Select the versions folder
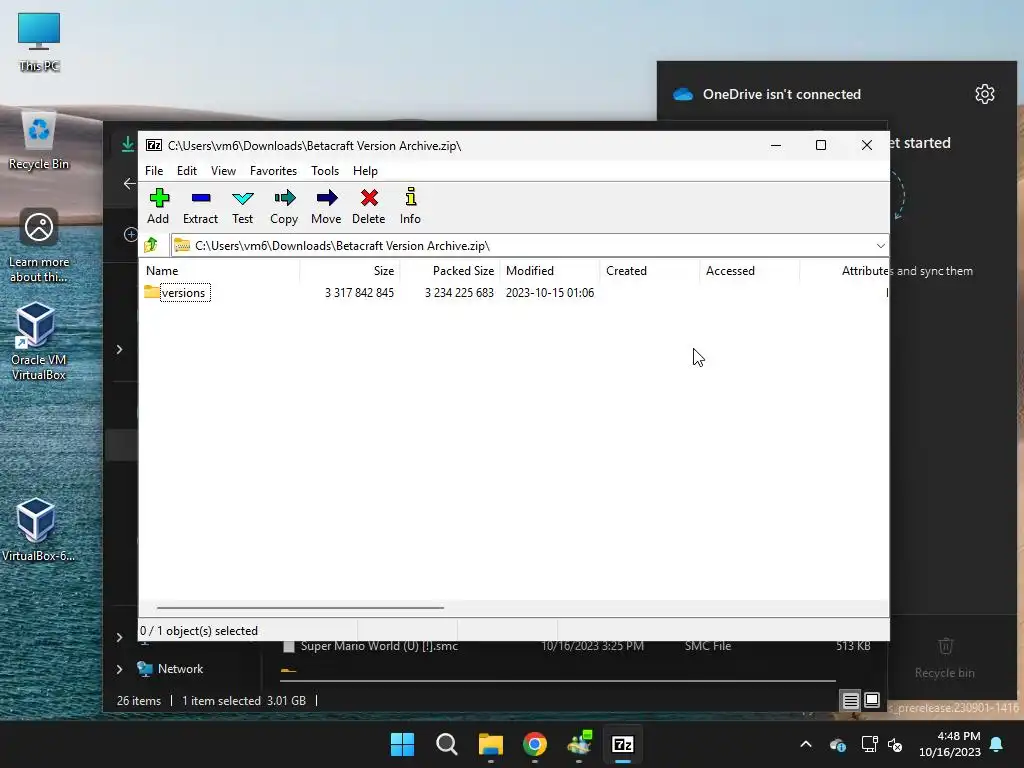Viewport: 1024px width, 768px height. [x=183, y=293]
